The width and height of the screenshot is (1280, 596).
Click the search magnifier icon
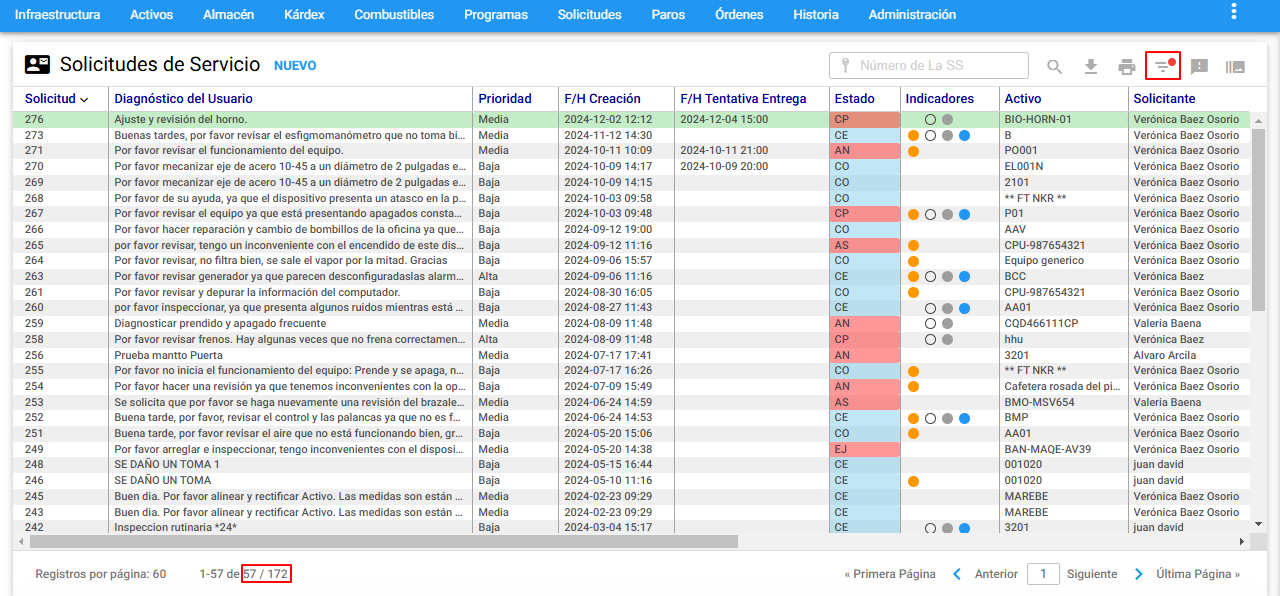[1055, 67]
